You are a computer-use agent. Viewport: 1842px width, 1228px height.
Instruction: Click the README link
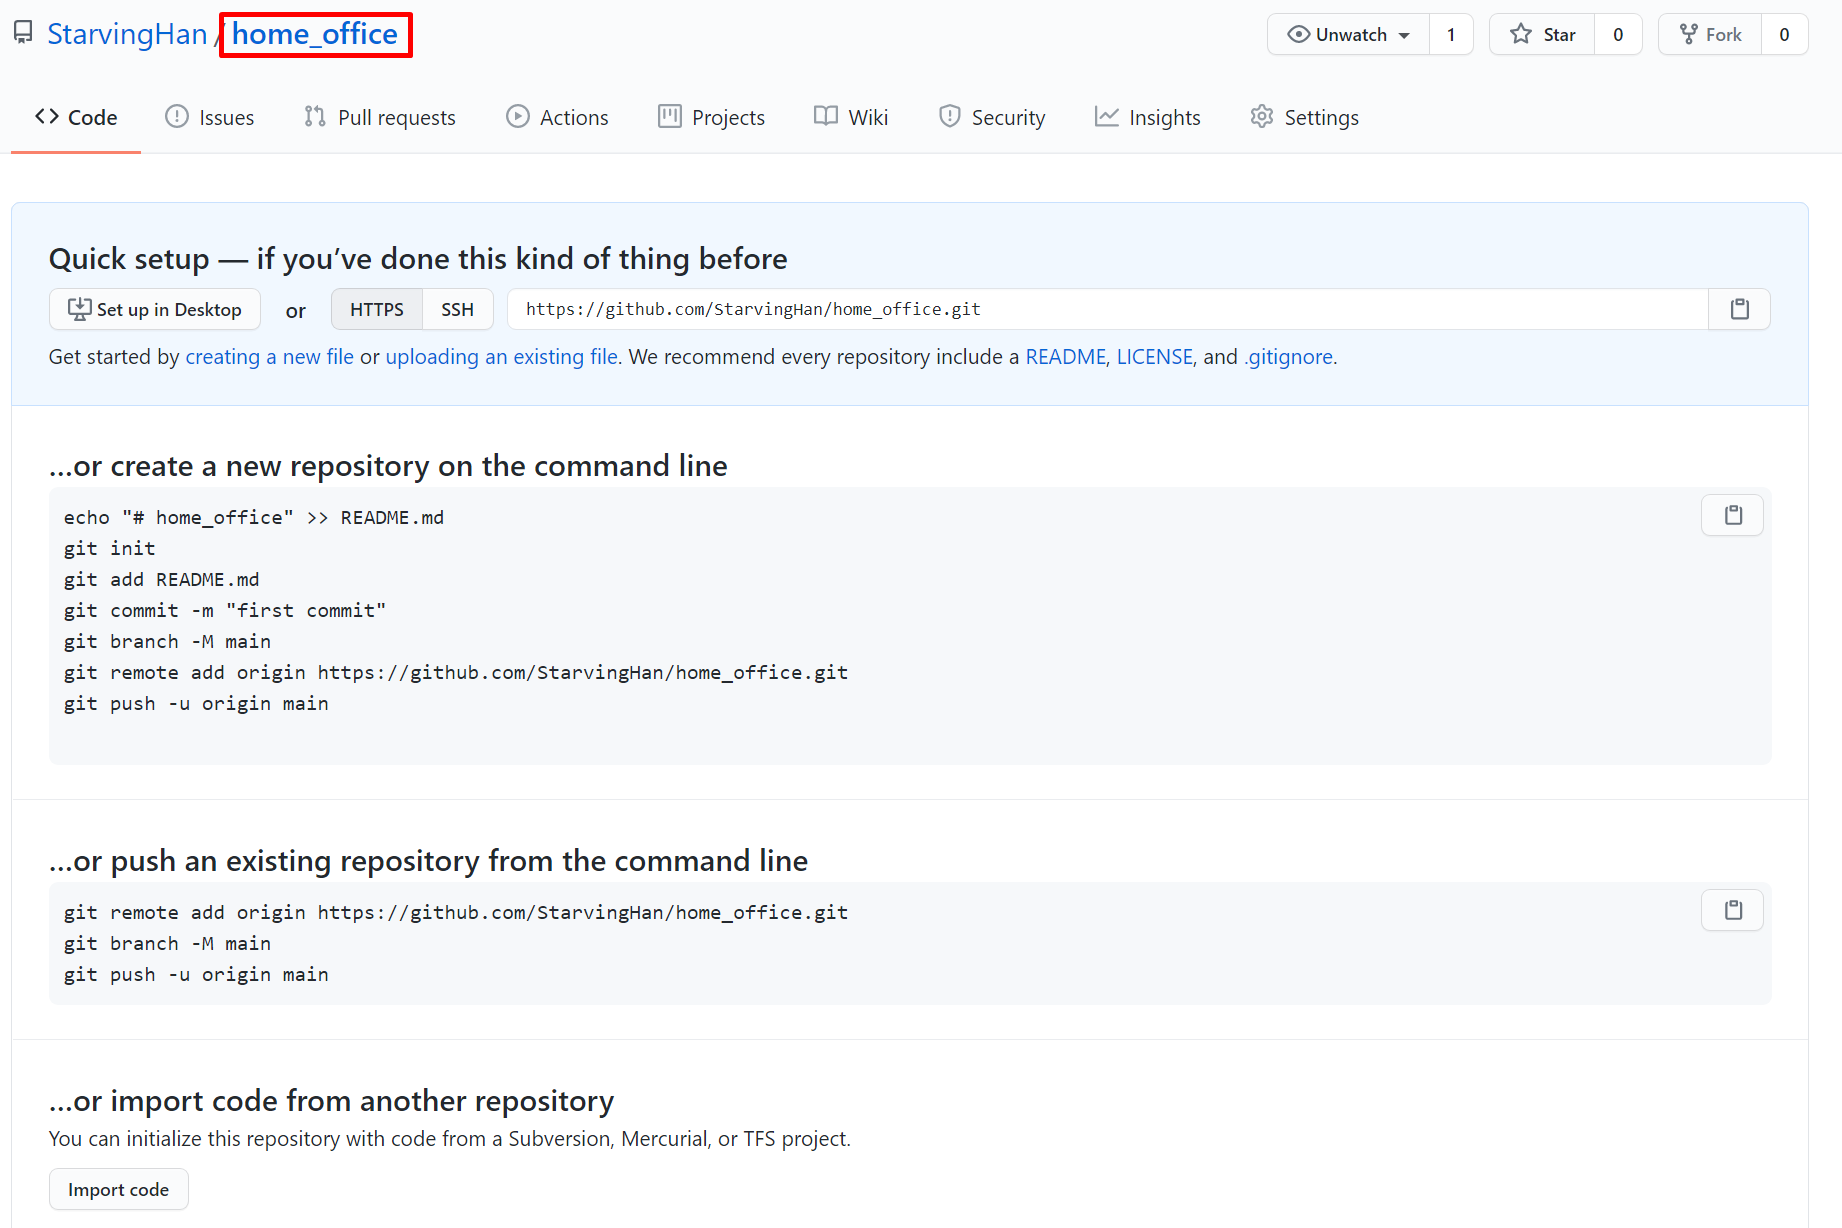(1066, 357)
